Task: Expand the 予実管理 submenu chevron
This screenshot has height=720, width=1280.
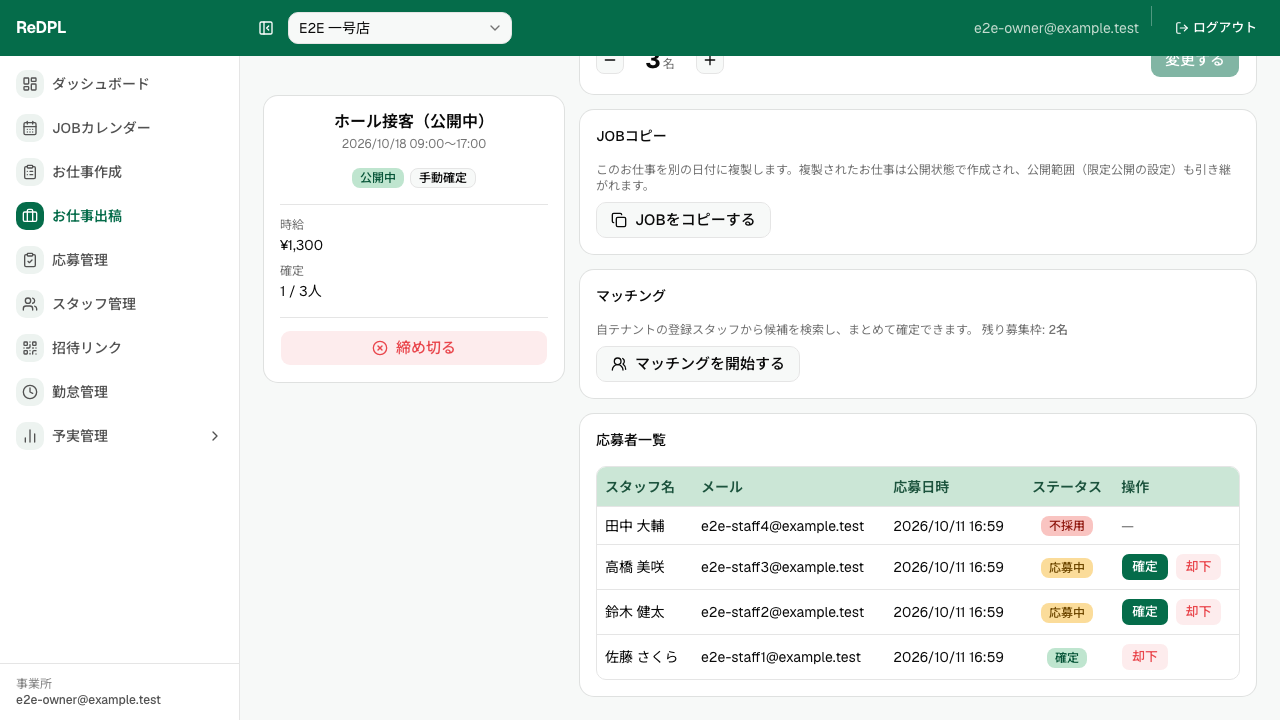Action: pyautogui.click(x=214, y=436)
